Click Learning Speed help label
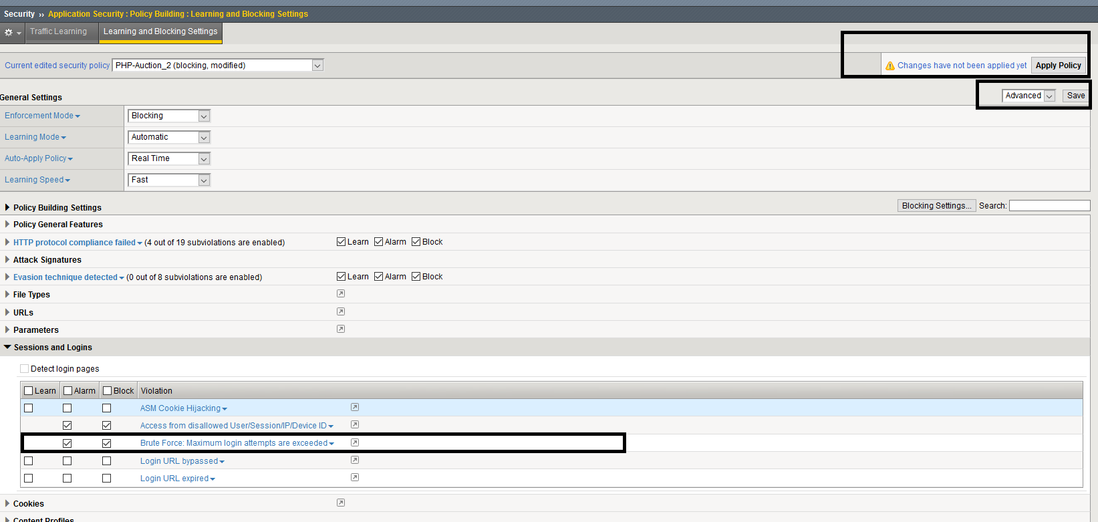 34,180
